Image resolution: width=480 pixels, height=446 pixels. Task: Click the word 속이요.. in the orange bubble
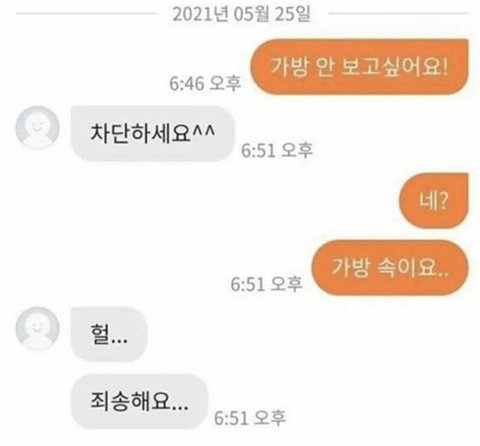(413, 268)
